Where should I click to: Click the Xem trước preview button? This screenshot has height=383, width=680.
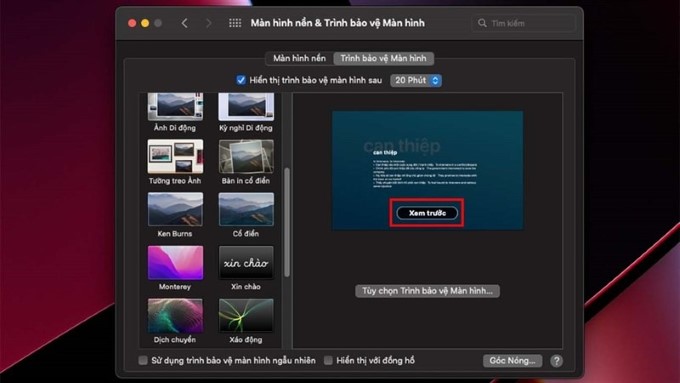click(427, 213)
